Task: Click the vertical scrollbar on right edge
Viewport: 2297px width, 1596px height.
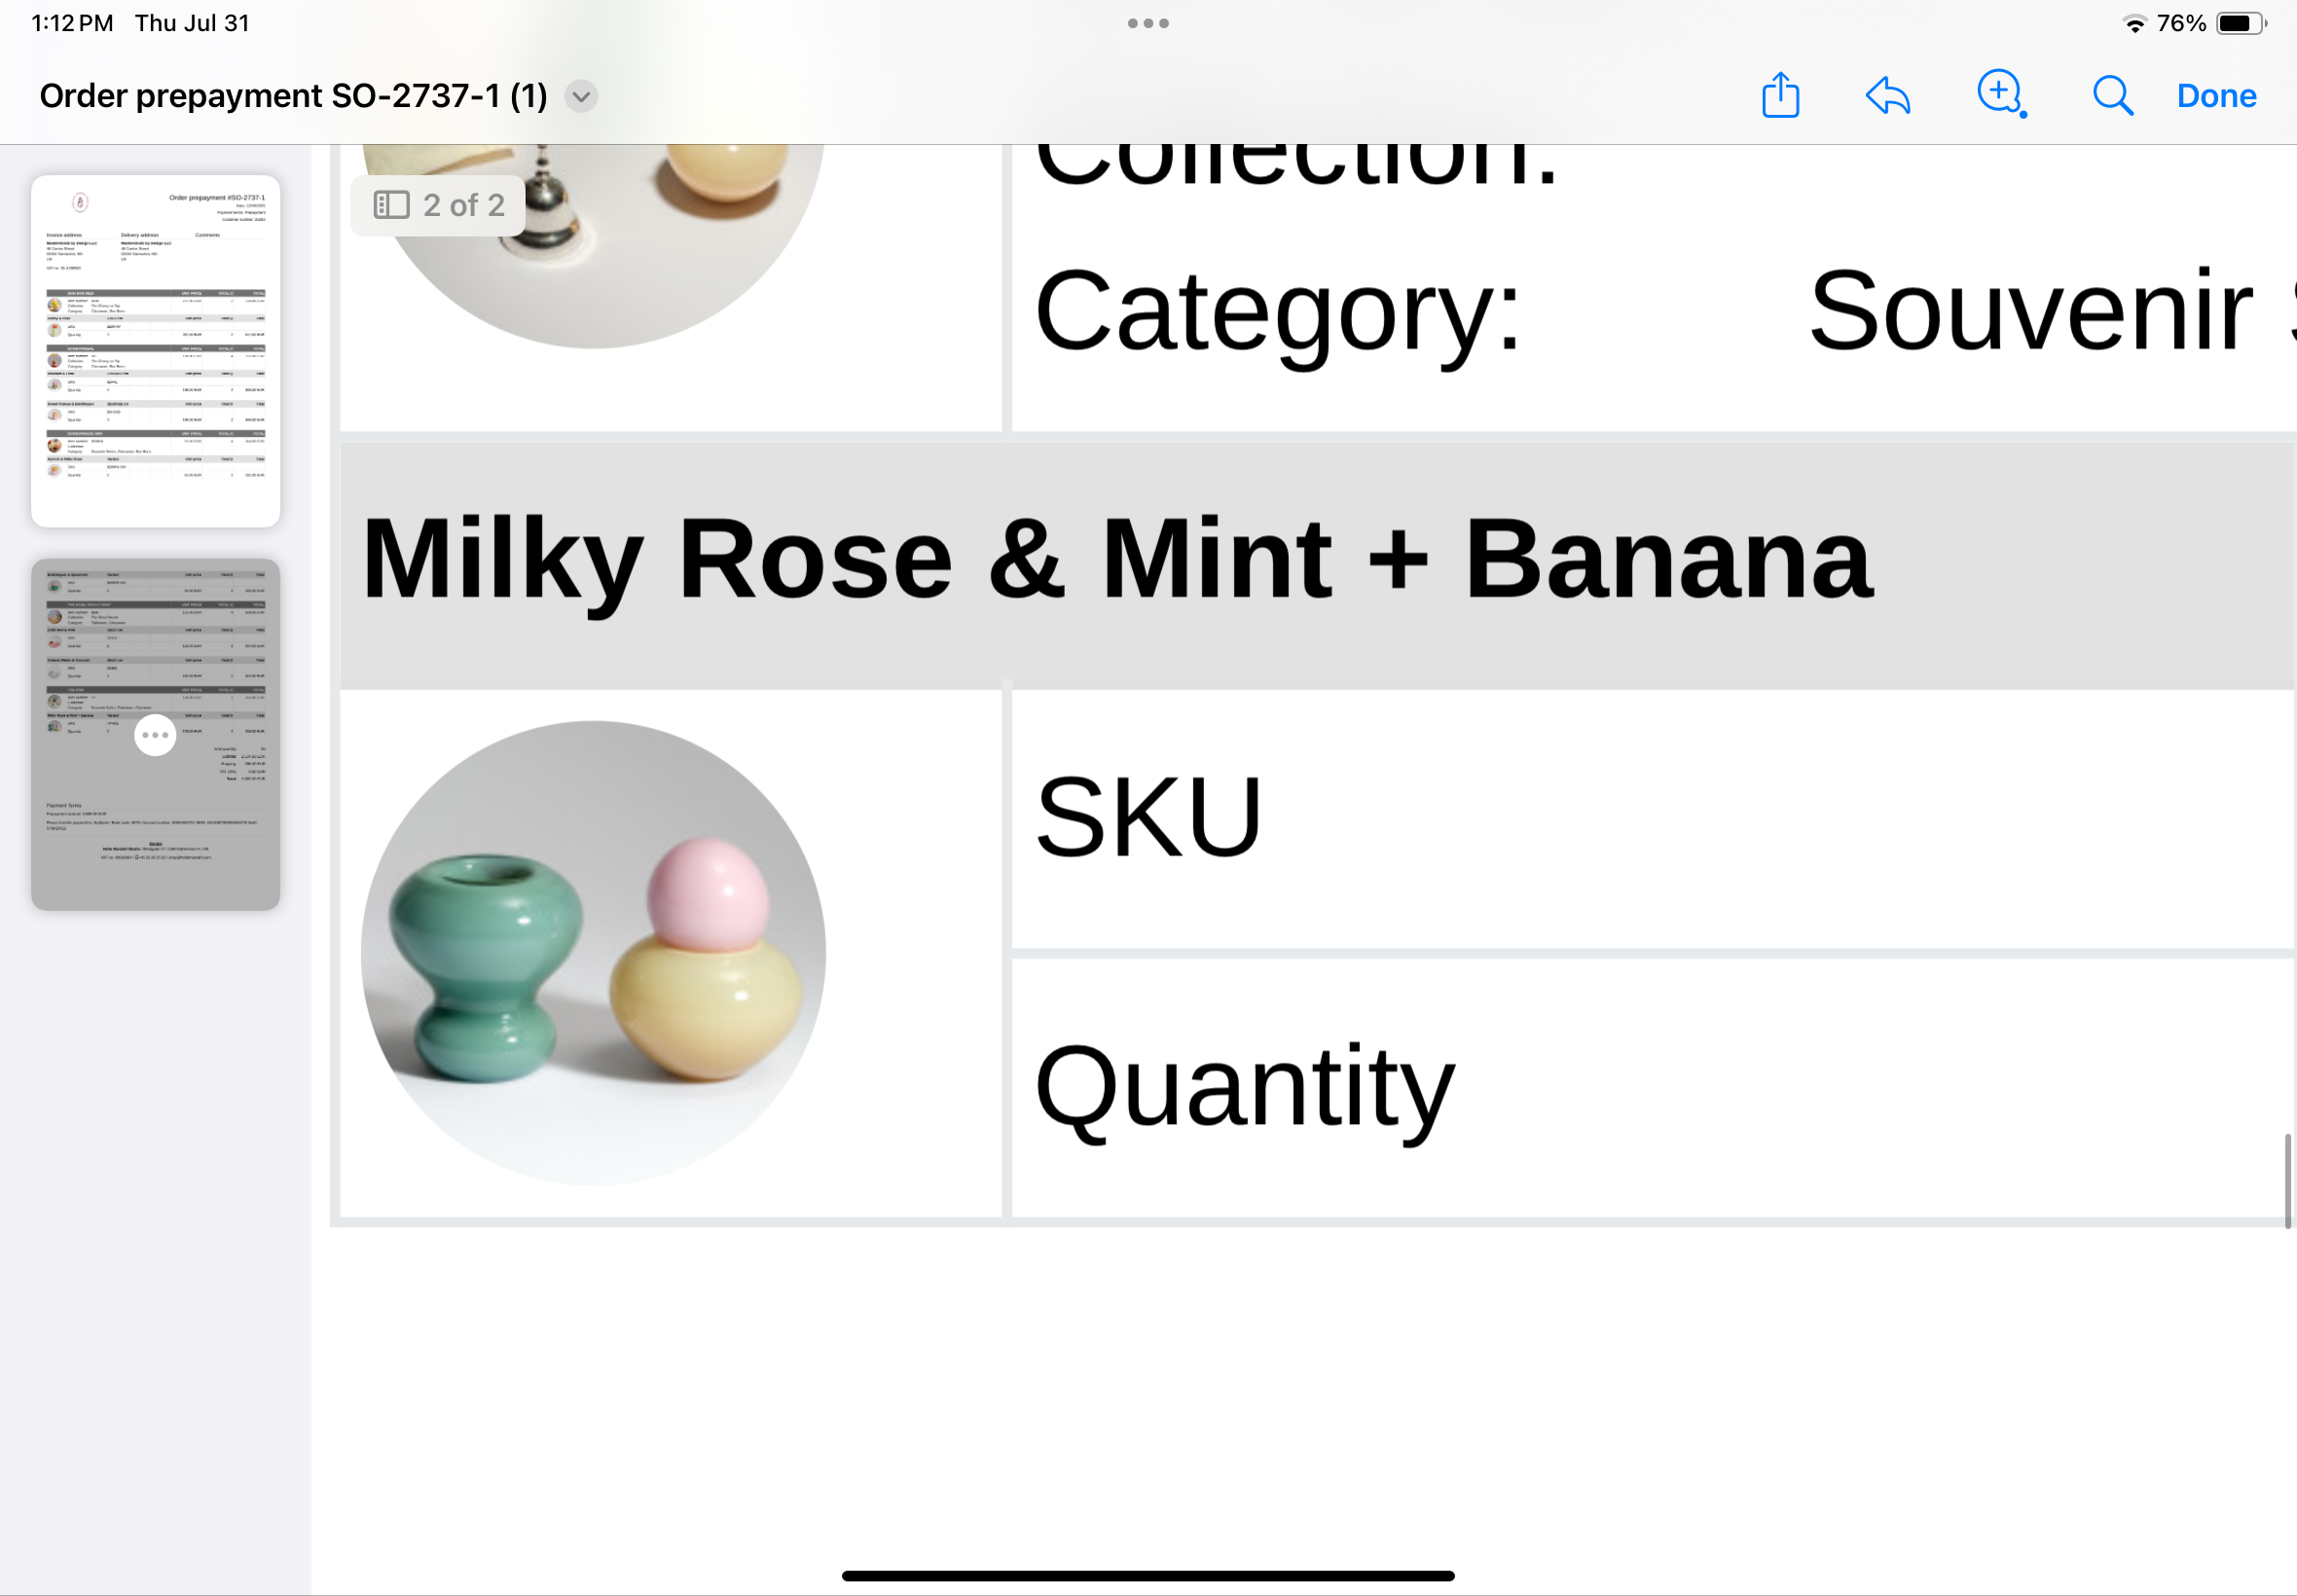Action: pyautogui.click(x=2287, y=1180)
